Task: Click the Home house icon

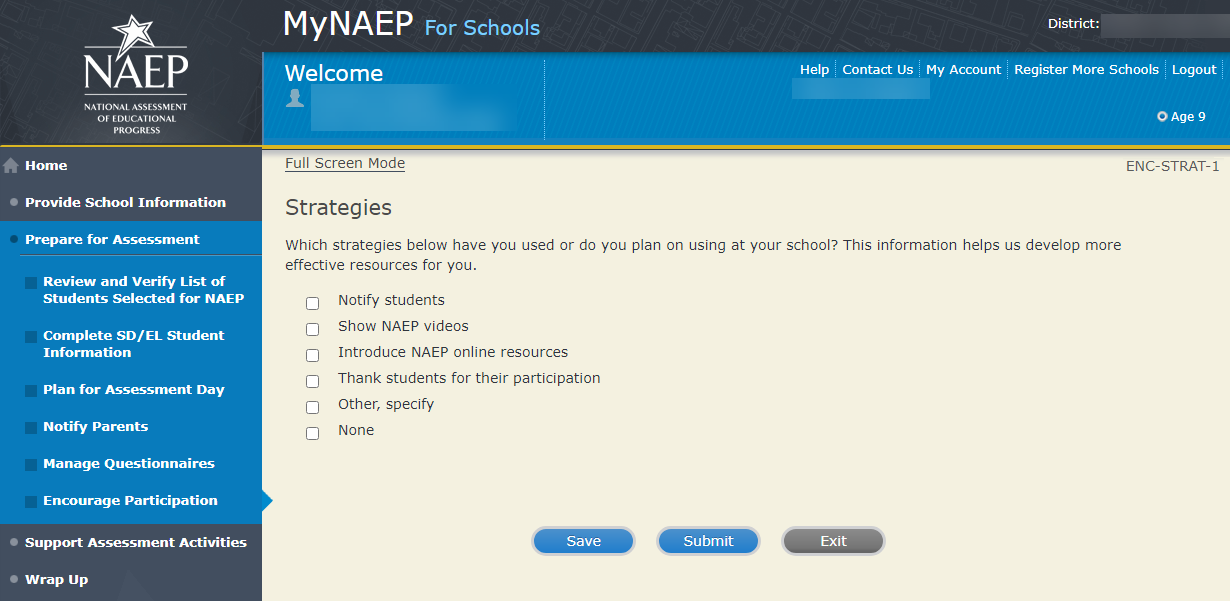Action: (11, 166)
